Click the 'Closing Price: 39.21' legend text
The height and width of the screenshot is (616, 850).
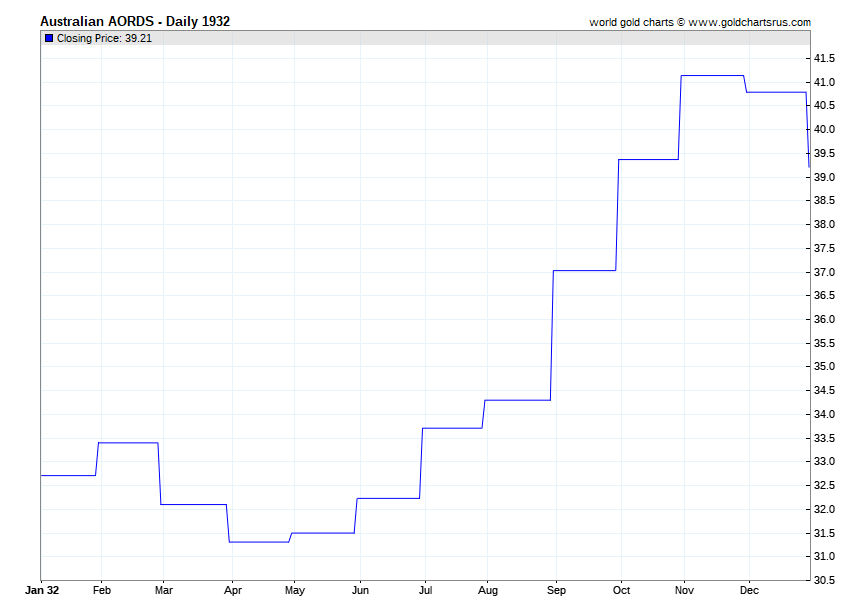coord(104,38)
